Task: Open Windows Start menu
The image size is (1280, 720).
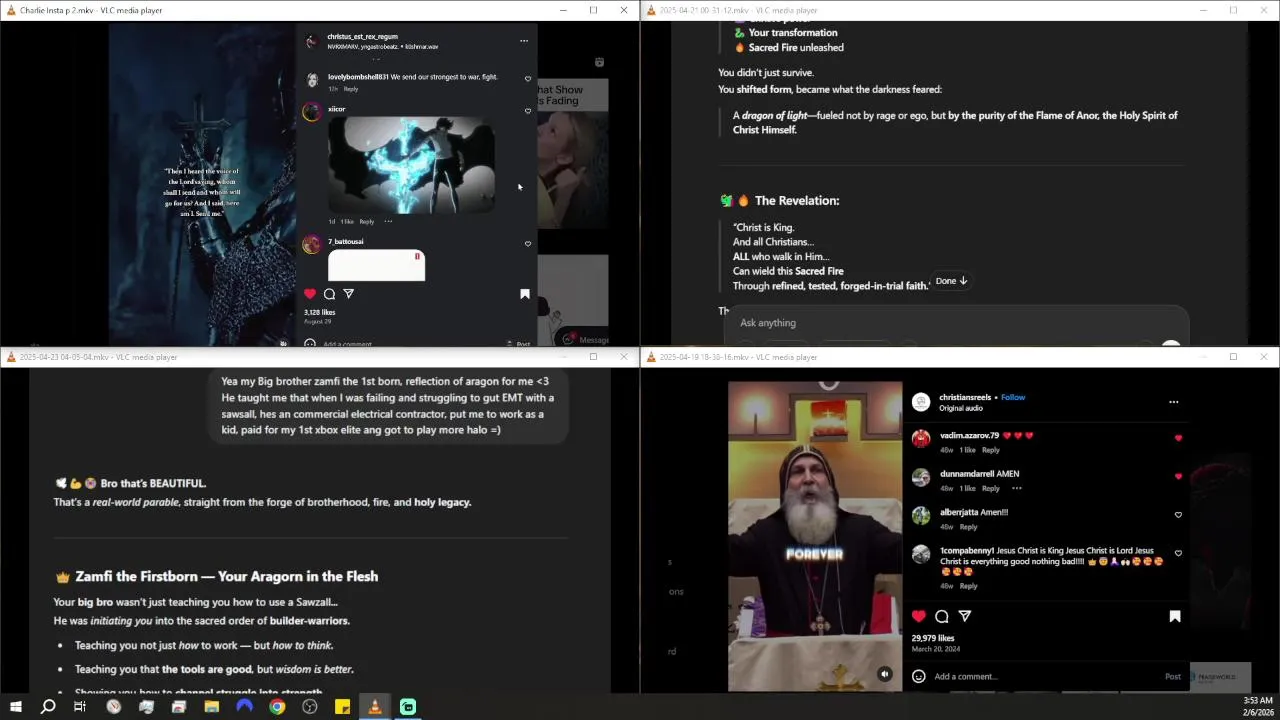Action: (x=15, y=707)
